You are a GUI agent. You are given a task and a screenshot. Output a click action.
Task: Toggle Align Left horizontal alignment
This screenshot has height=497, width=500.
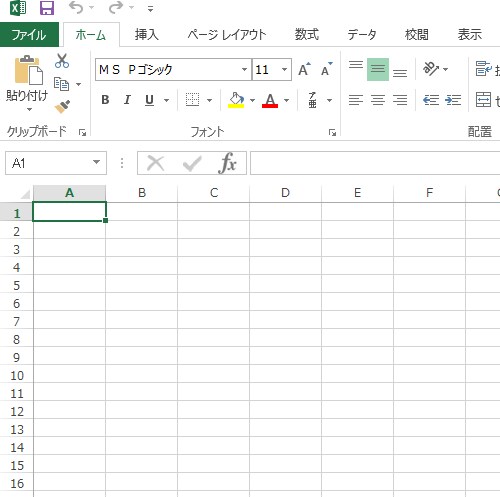coord(356,100)
